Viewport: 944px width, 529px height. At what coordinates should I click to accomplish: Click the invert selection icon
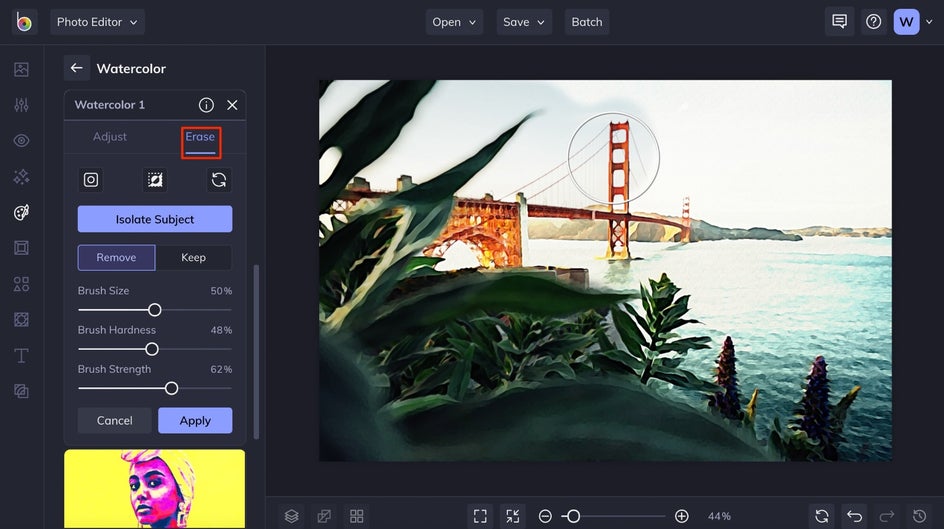tap(155, 180)
